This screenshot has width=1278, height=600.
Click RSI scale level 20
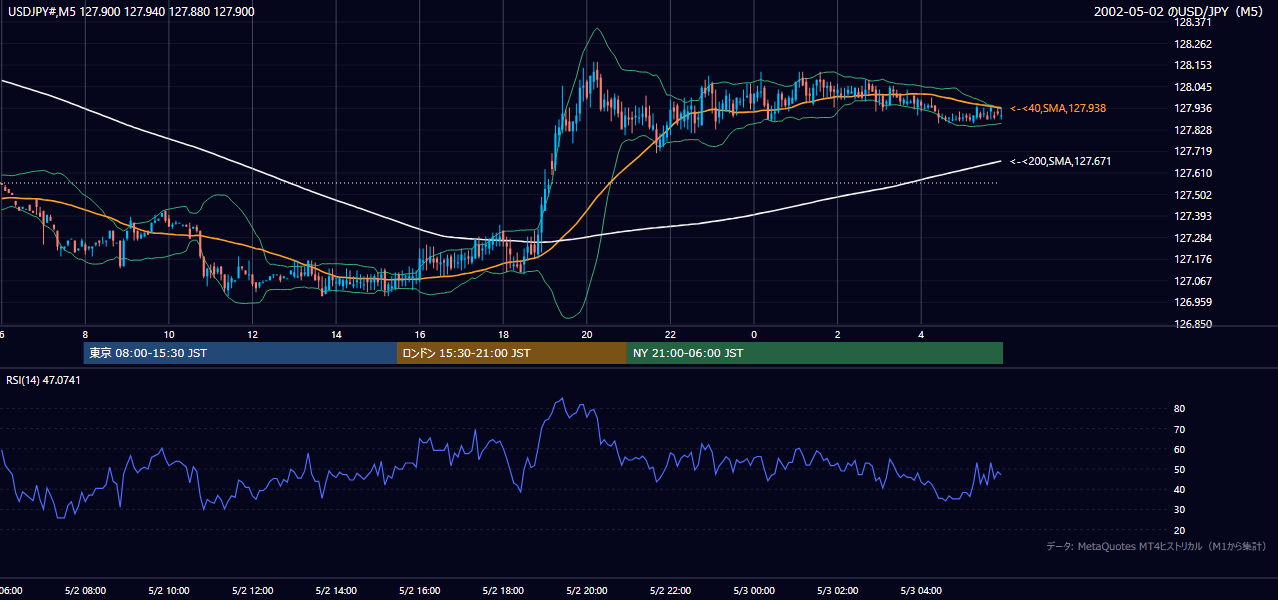1180,530
